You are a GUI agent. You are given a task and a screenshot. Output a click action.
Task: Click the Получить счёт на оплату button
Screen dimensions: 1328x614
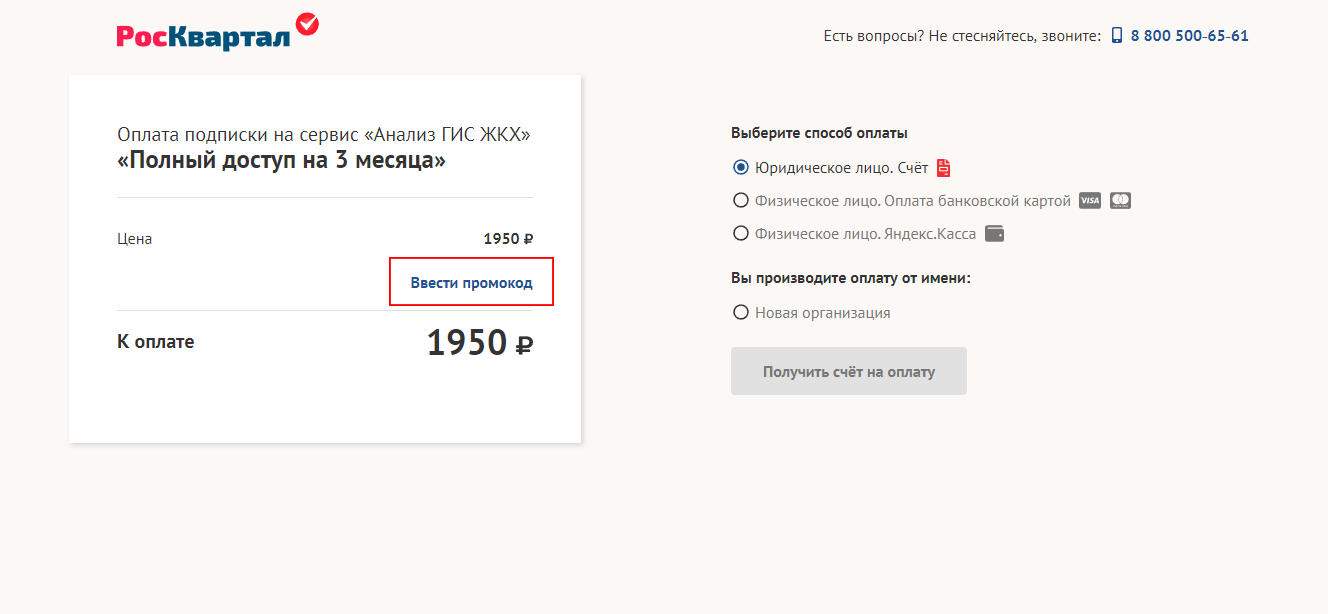[x=849, y=371]
